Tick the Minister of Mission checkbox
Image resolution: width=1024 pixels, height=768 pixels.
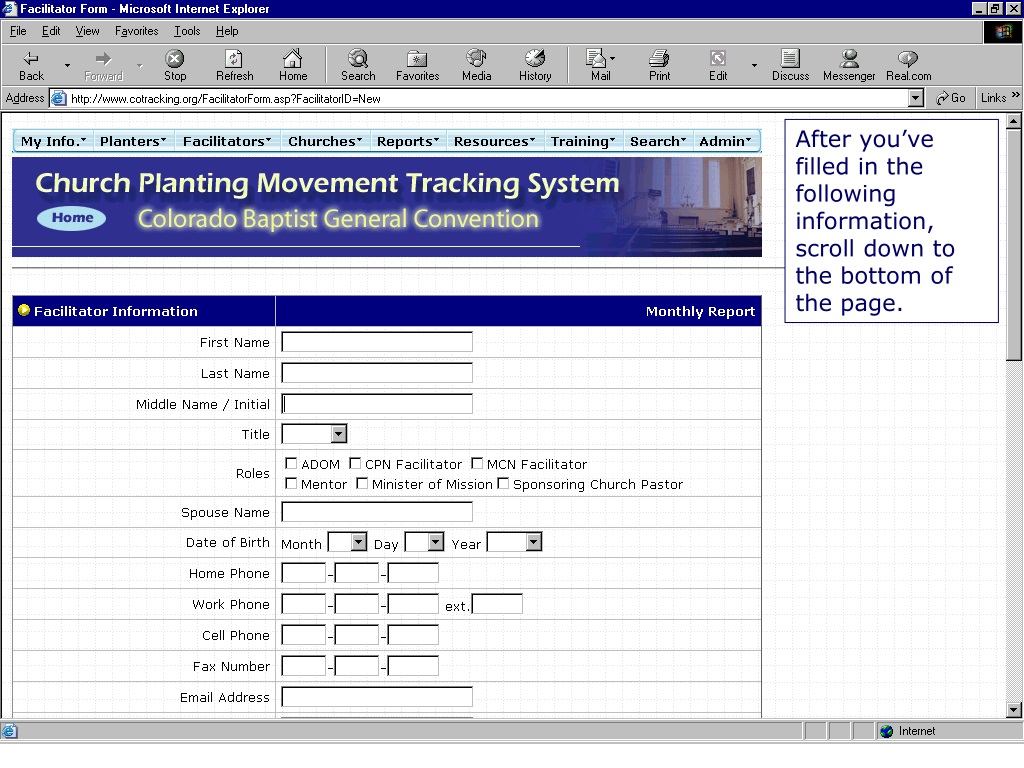pyautogui.click(x=362, y=483)
